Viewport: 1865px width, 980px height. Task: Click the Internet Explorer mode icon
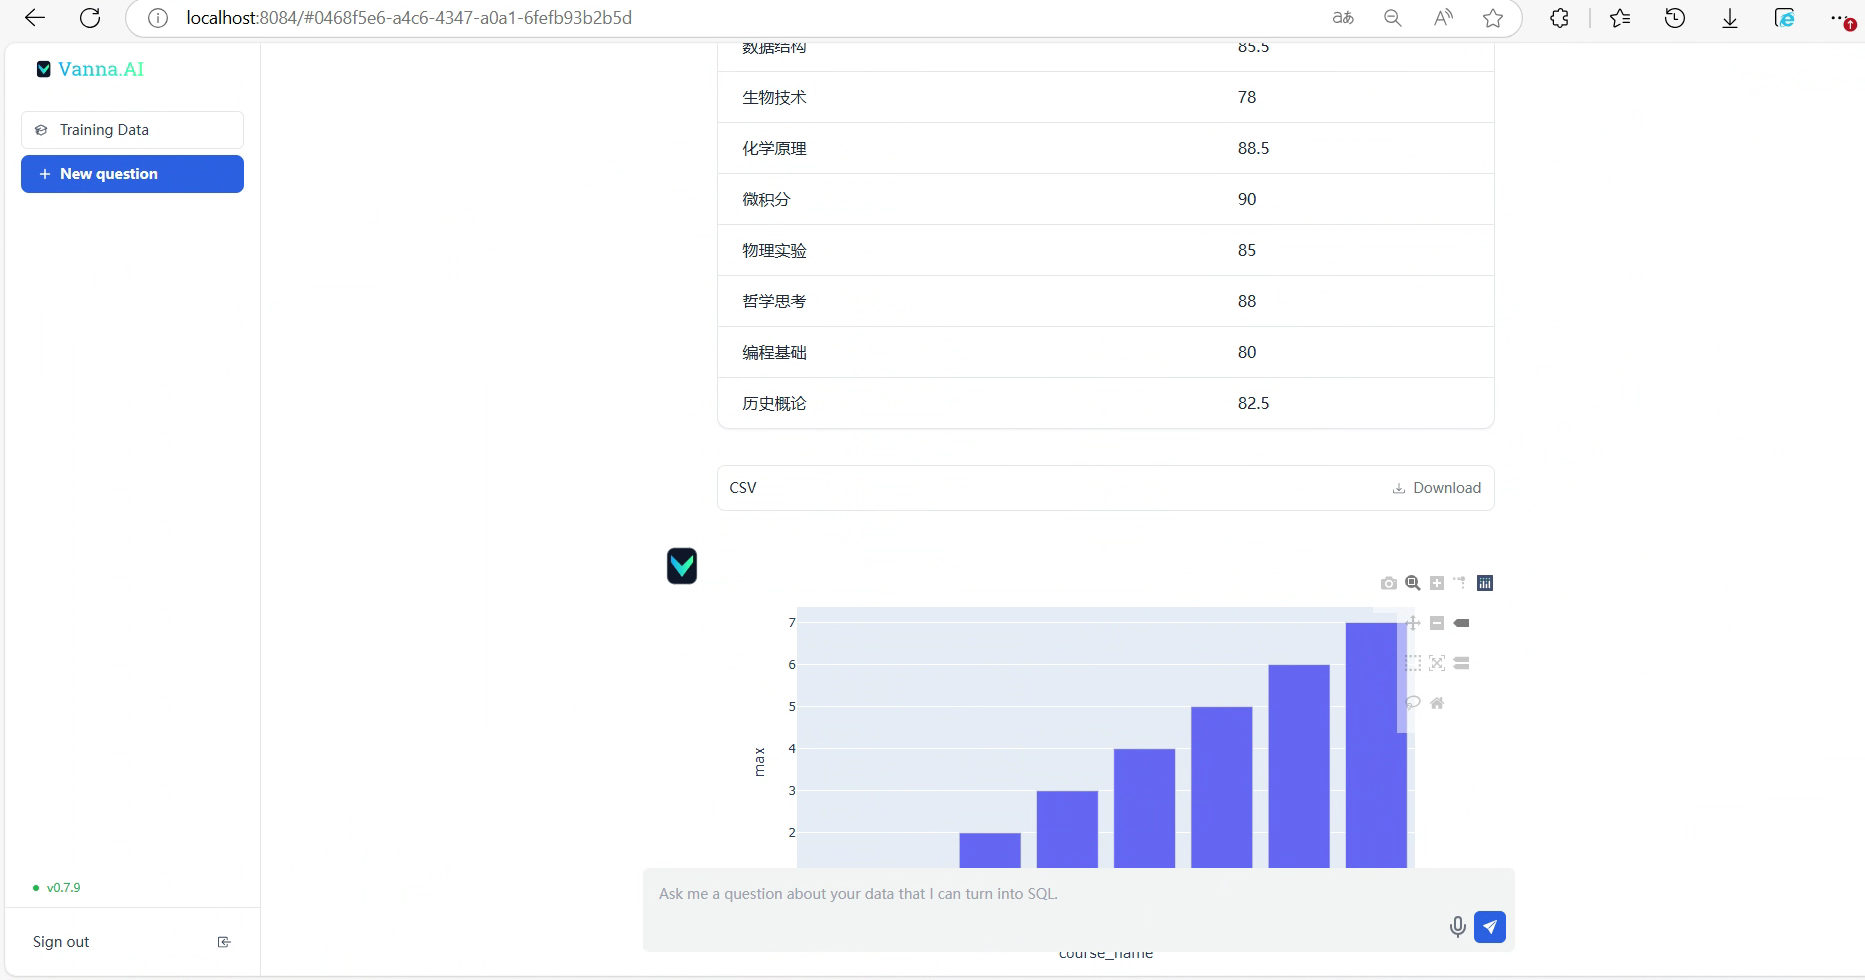[1784, 18]
